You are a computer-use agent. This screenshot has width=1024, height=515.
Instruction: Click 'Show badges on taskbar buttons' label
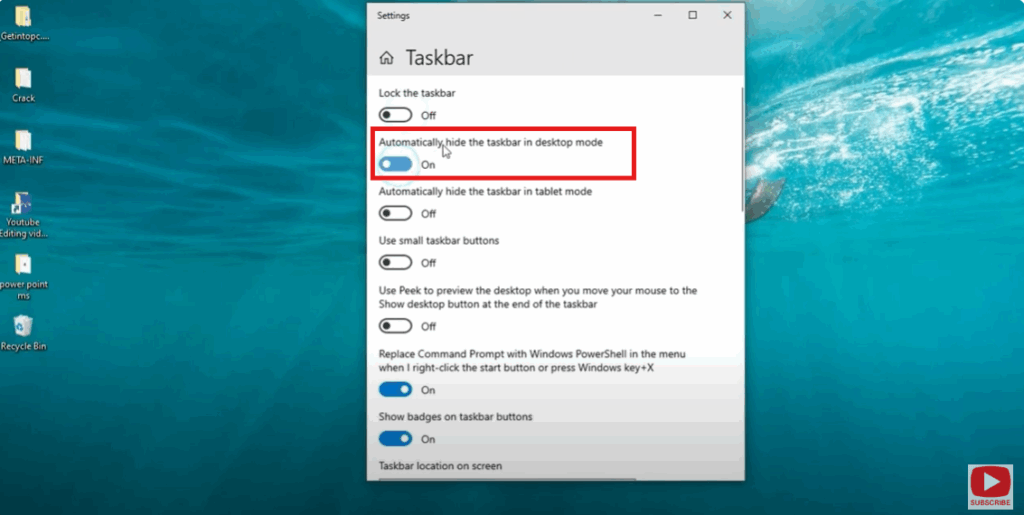coord(456,416)
